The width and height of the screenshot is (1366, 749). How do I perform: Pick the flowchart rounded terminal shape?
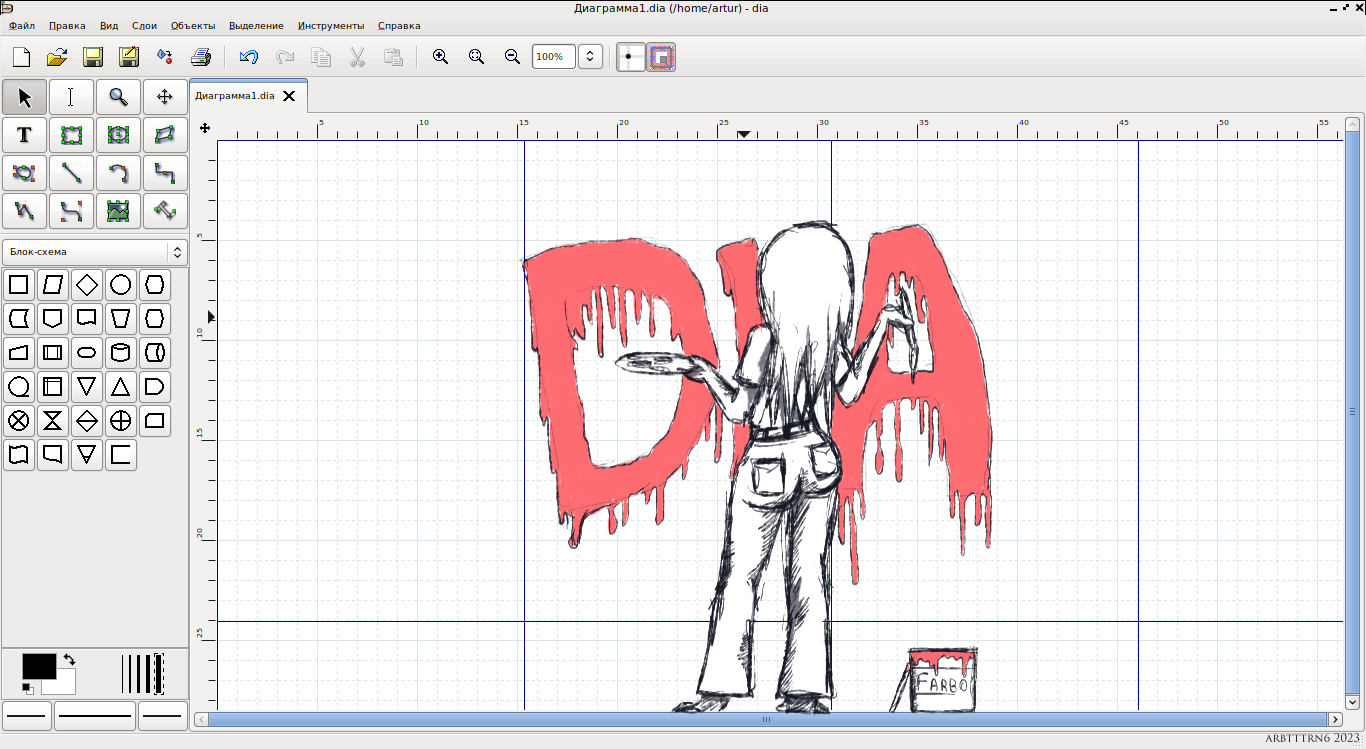[x=87, y=353]
